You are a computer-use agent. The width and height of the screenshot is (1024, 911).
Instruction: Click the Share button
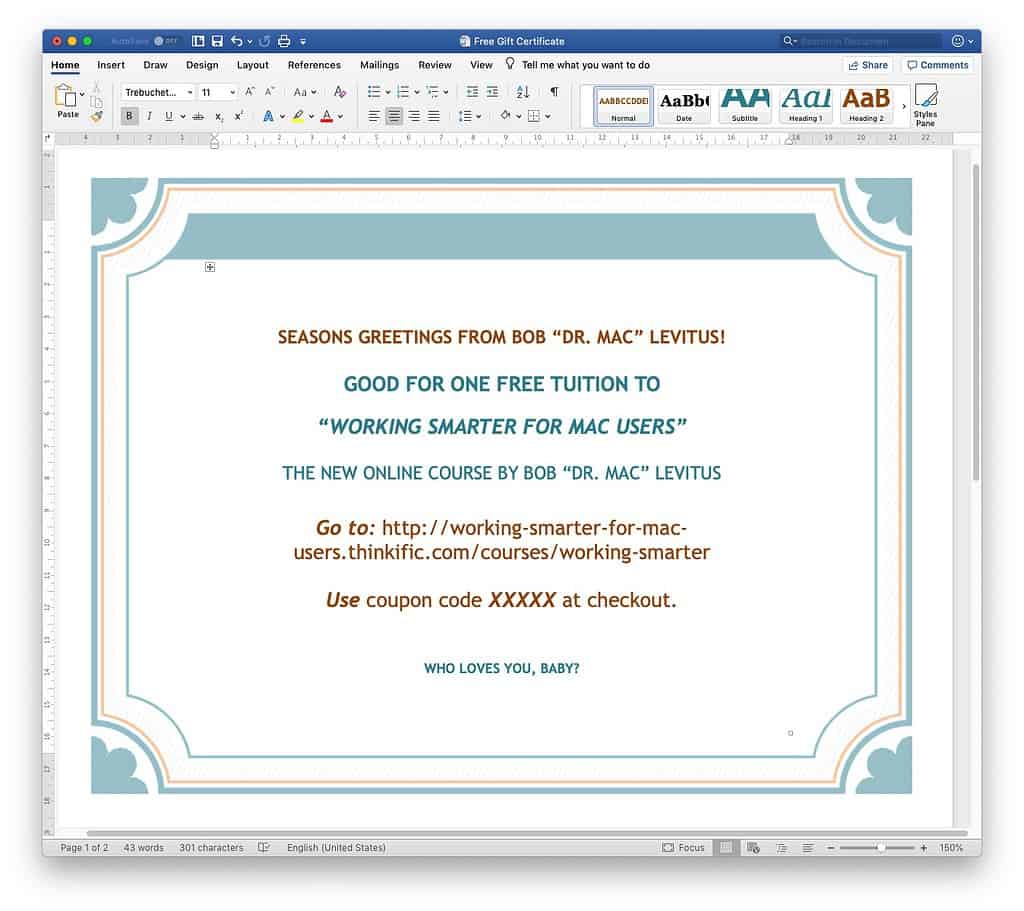click(867, 65)
